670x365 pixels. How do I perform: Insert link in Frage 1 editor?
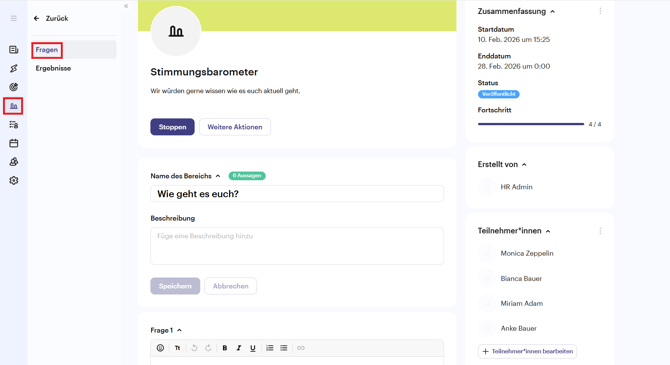(x=301, y=348)
